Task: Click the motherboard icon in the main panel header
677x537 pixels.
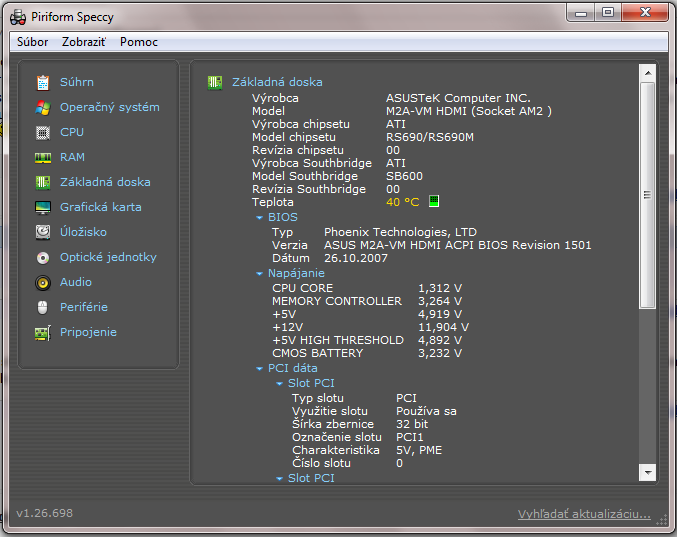Action: 215,82
